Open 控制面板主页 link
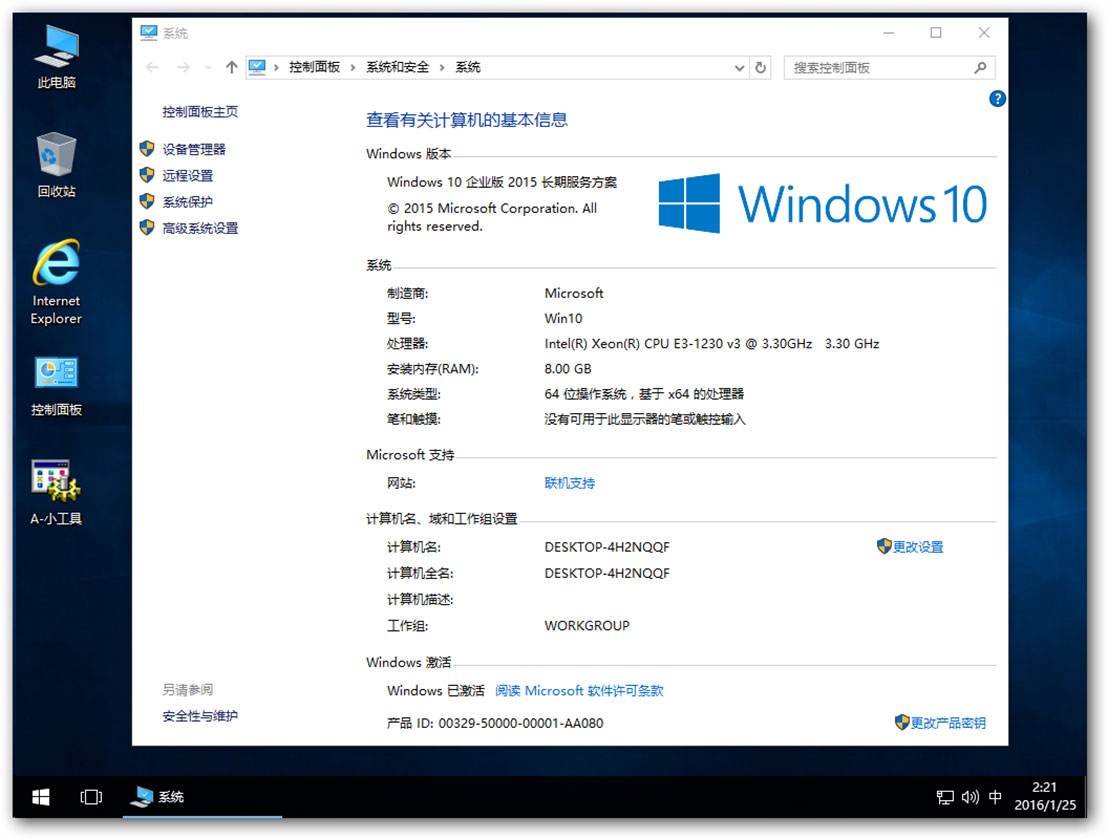 (200, 112)
